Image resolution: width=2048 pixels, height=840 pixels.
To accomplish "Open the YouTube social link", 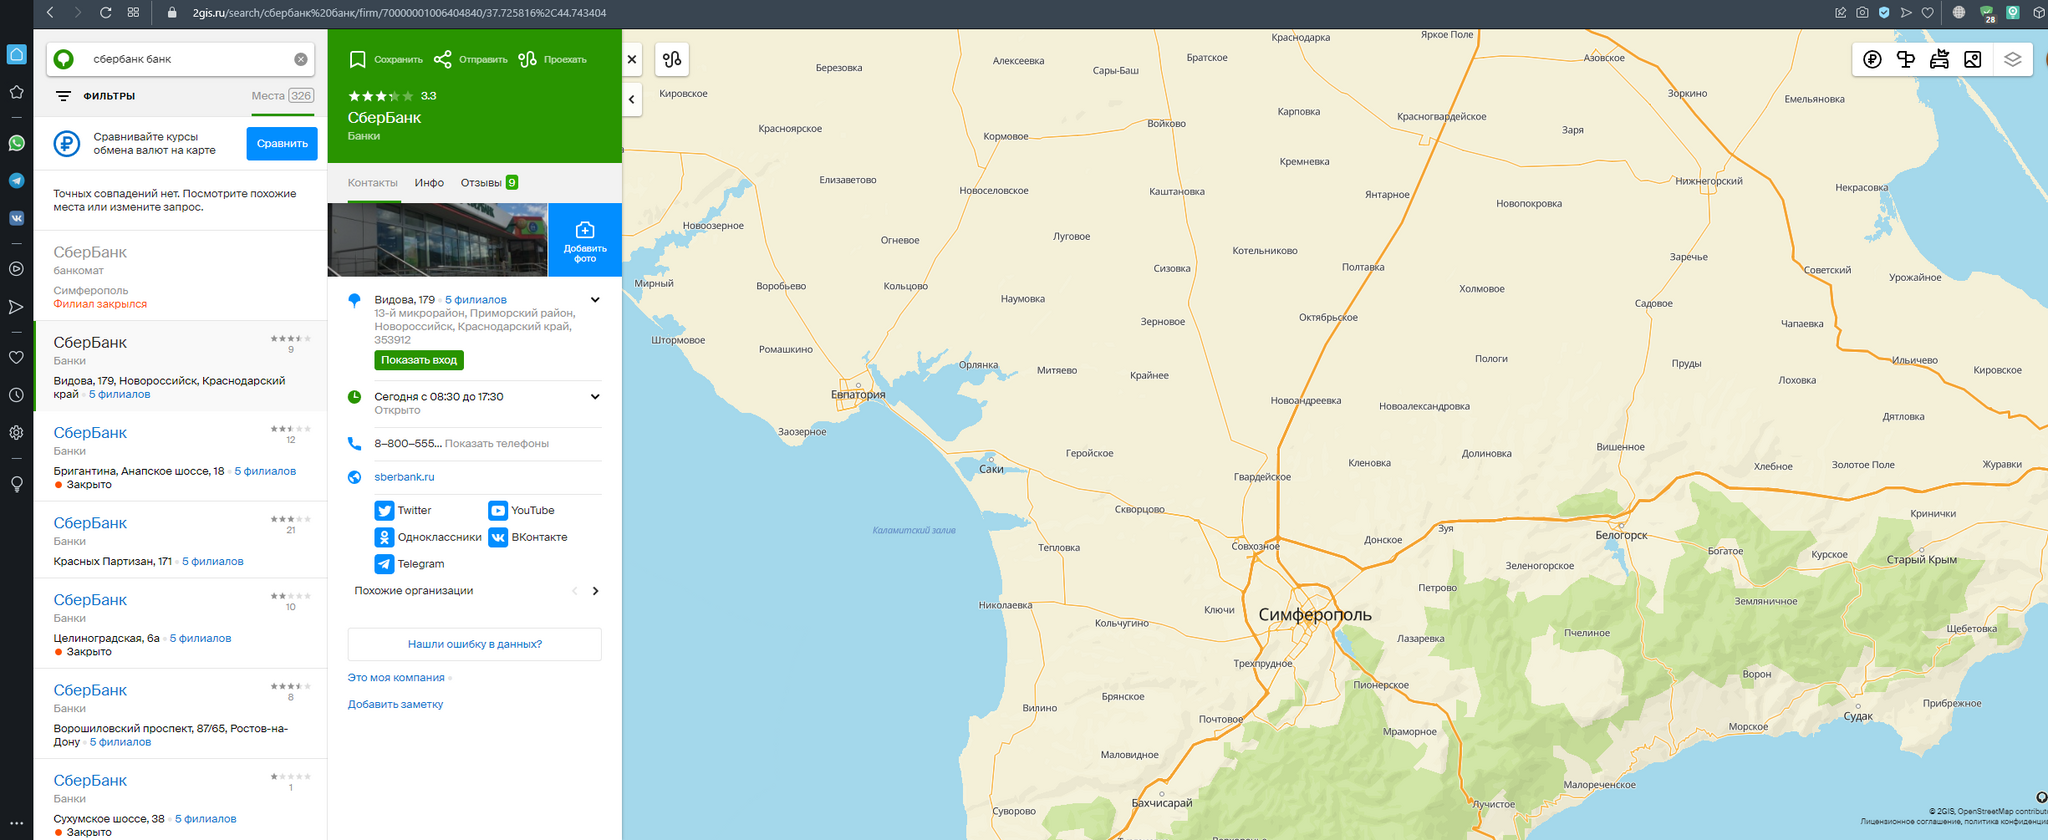I will pos(521,510).
